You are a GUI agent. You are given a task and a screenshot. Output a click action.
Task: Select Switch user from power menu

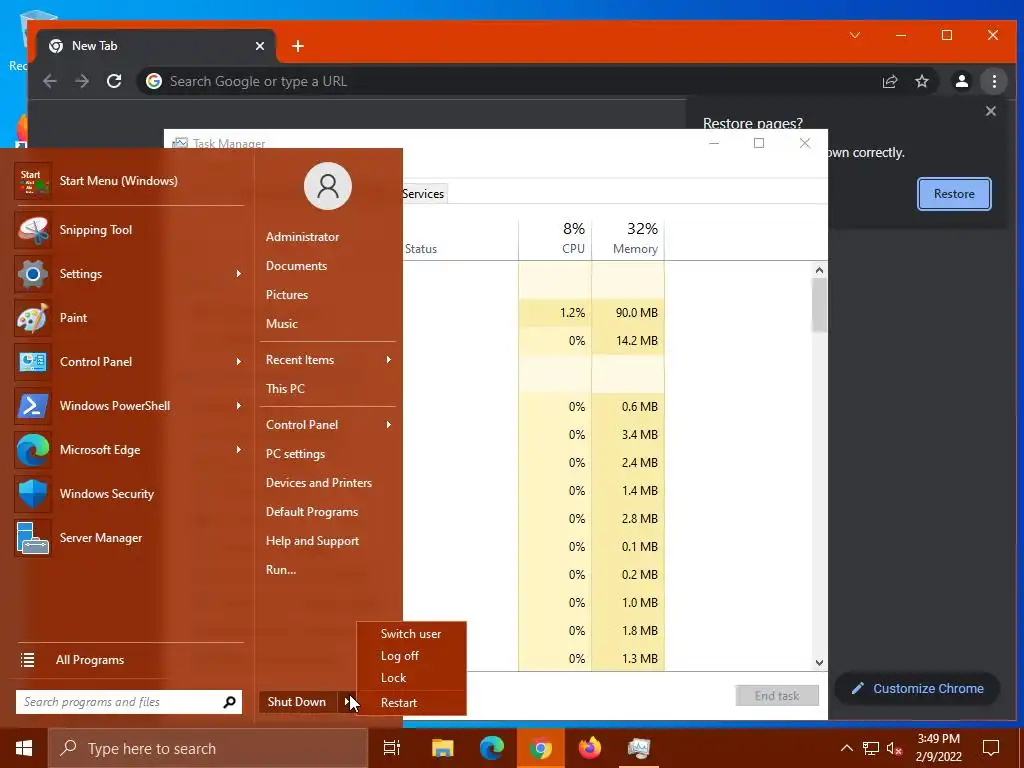click(x=411, y=633)
